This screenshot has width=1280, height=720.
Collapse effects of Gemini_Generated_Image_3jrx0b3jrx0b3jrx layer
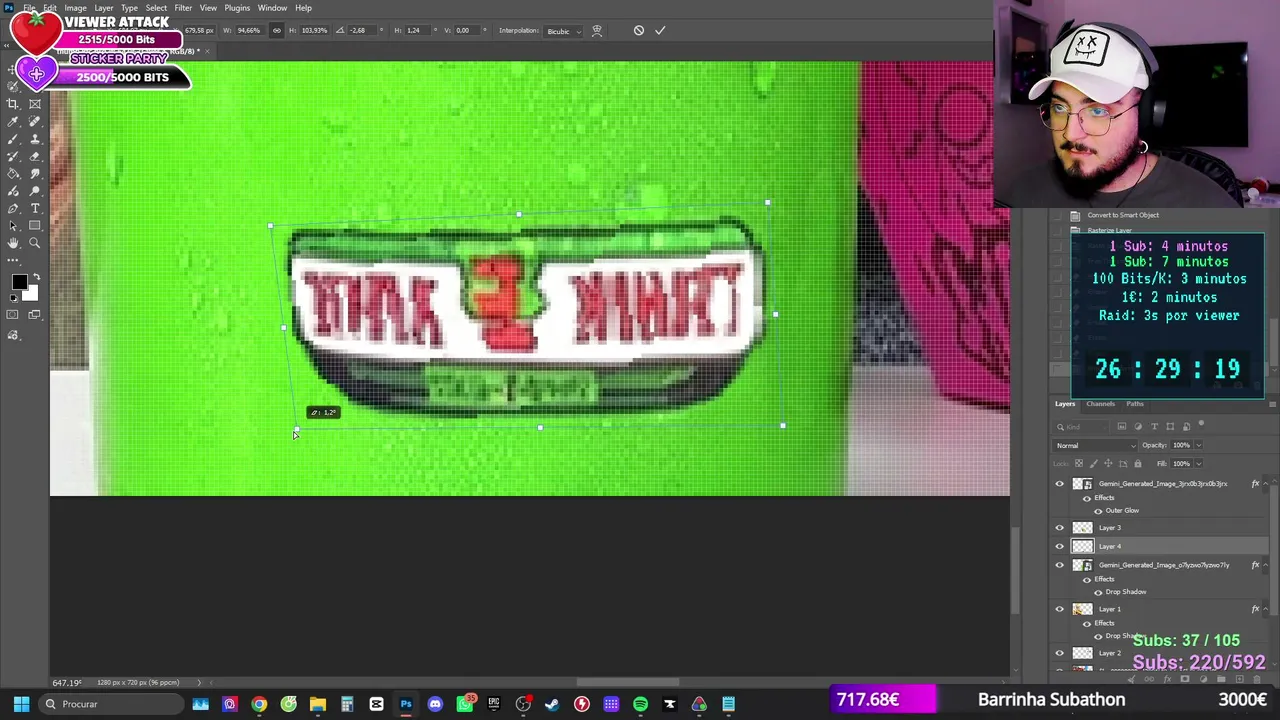(1265, 484)
